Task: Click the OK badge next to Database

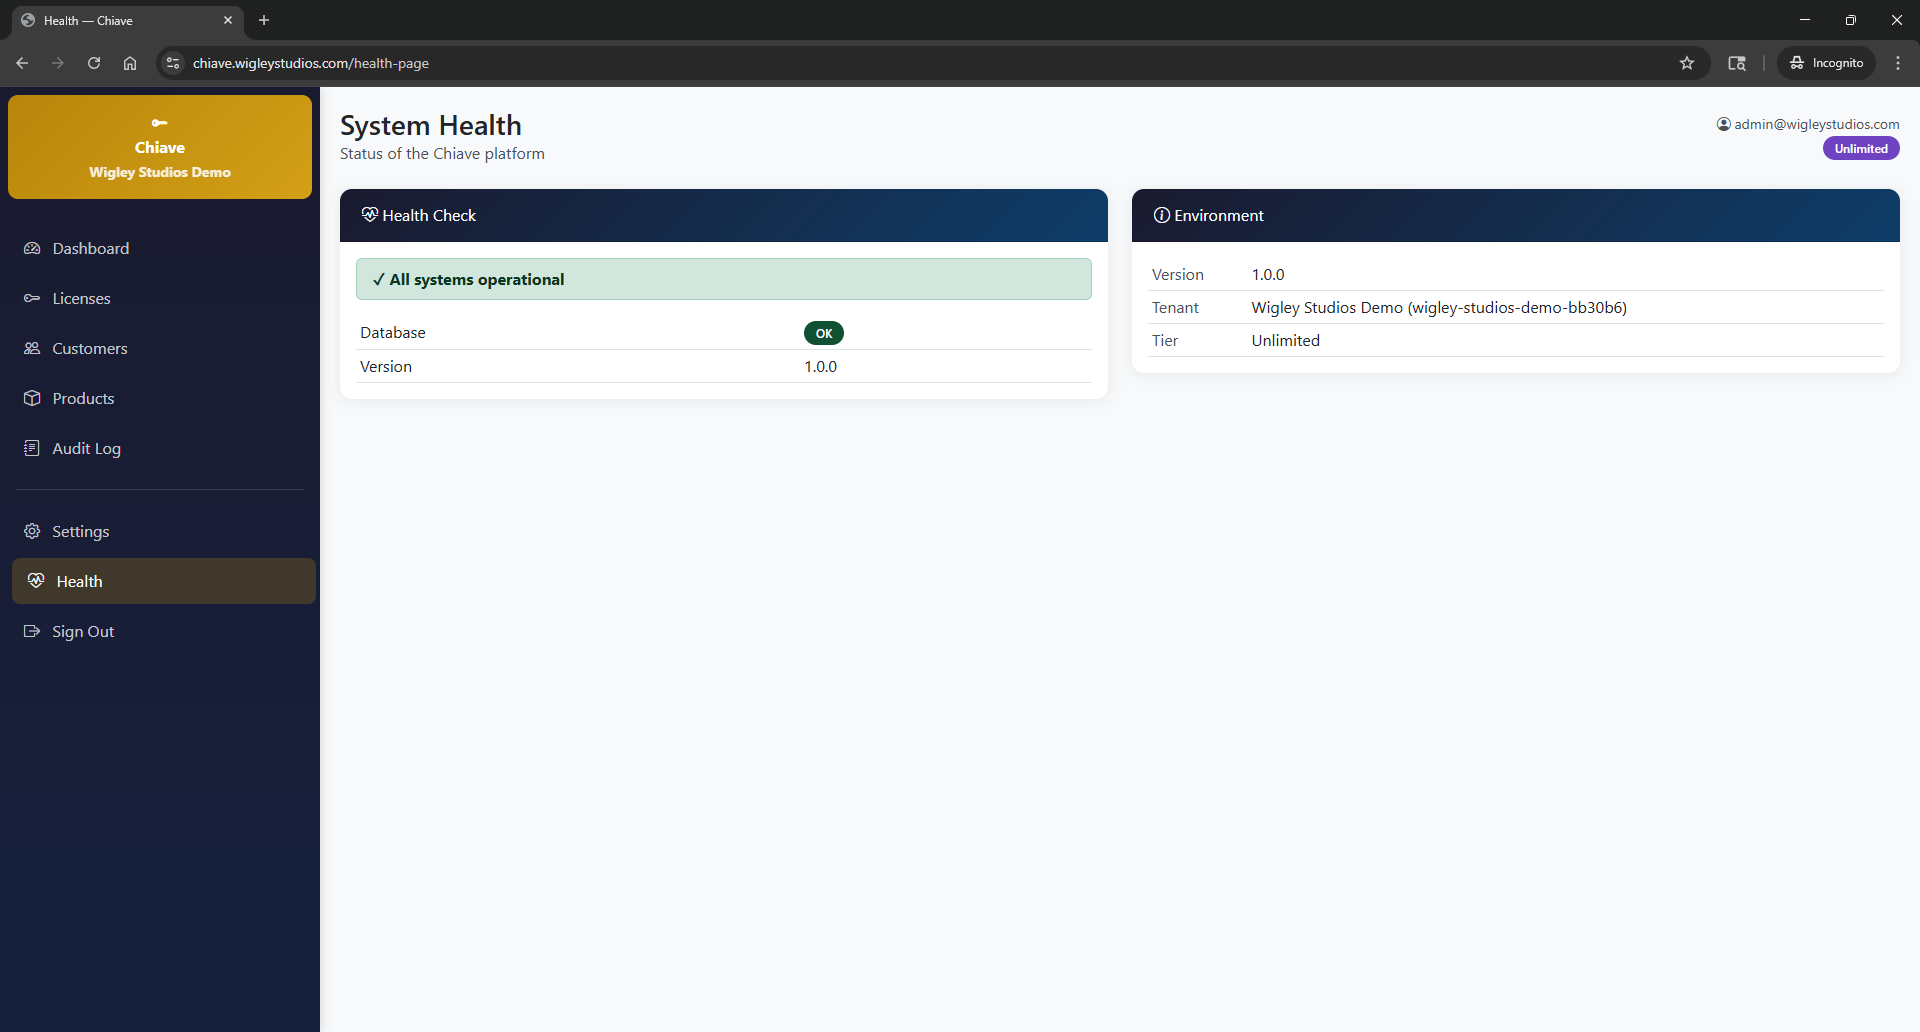Action: [x=823, y=333]
